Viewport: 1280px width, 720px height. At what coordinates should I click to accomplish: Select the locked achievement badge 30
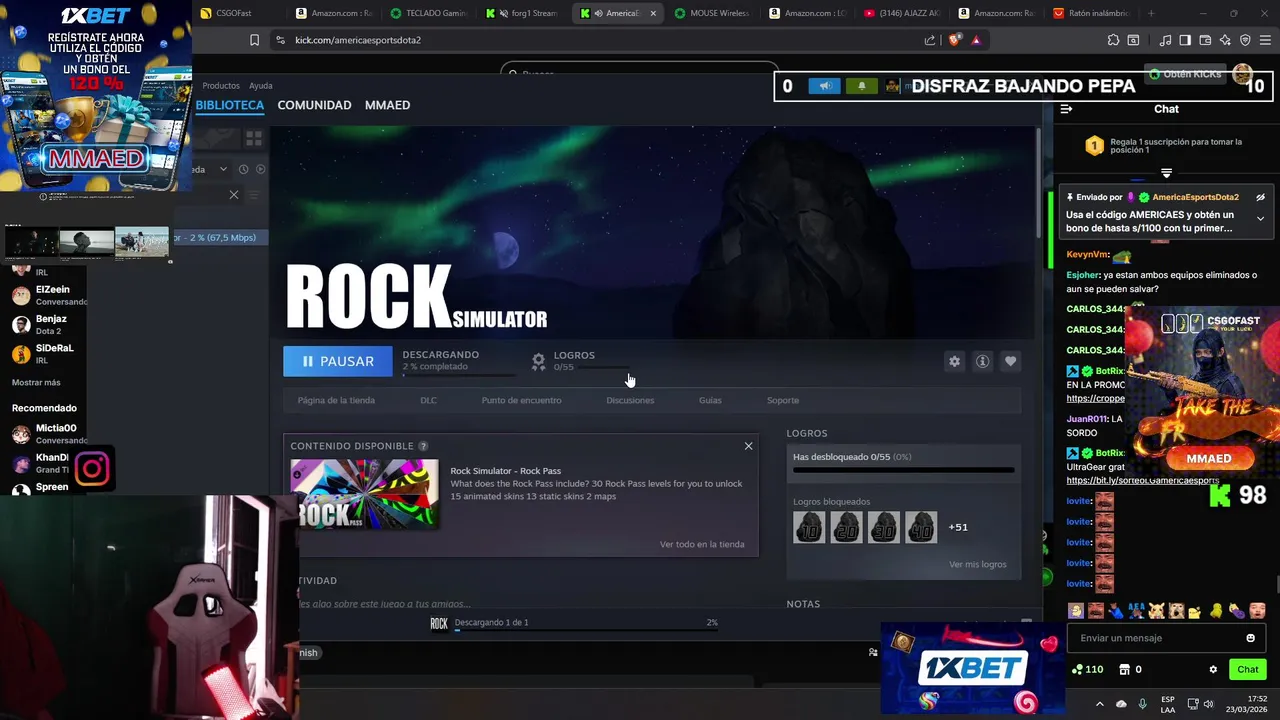click(x=883, y=527)
